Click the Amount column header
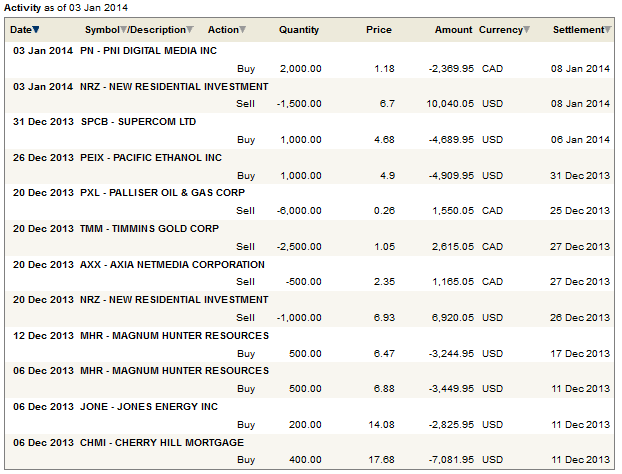 point(453,30)
